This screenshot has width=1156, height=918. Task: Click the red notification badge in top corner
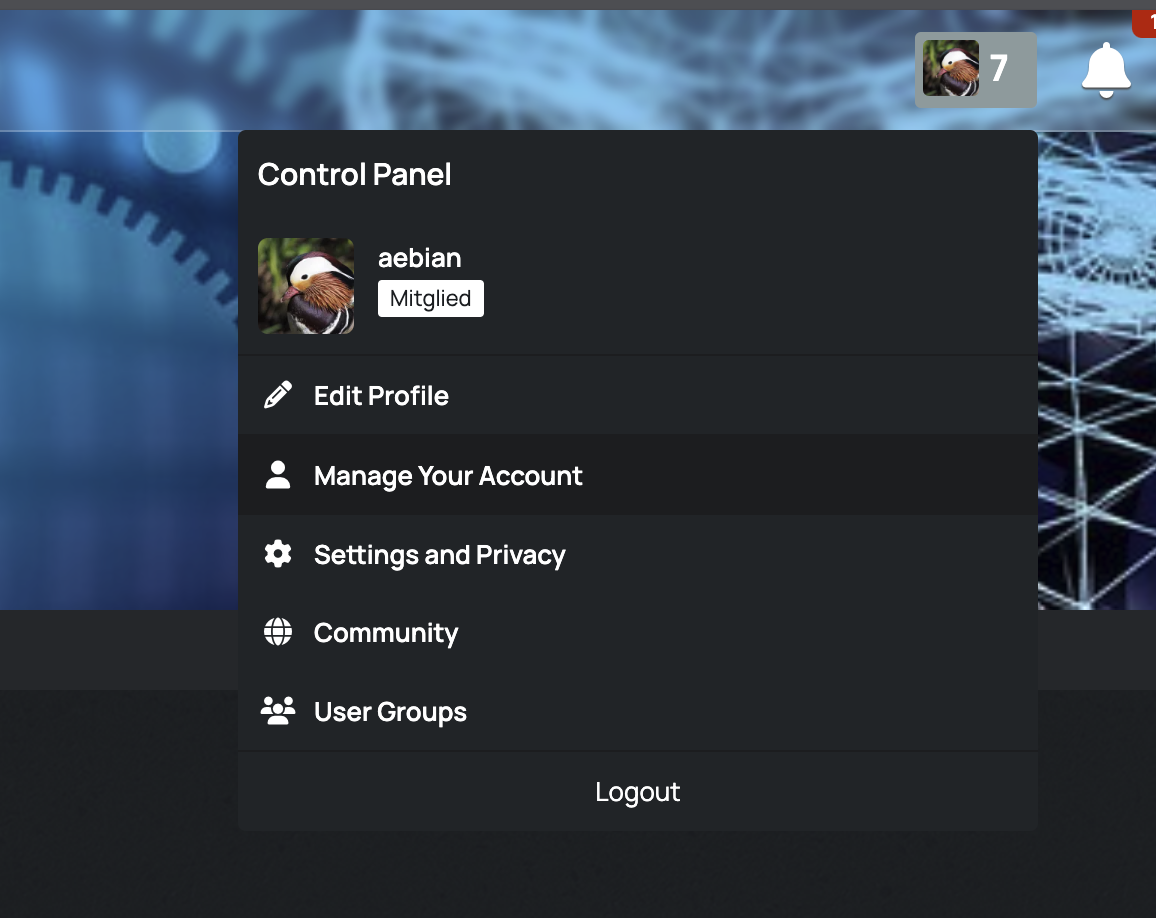click(x=1145, y=22)
